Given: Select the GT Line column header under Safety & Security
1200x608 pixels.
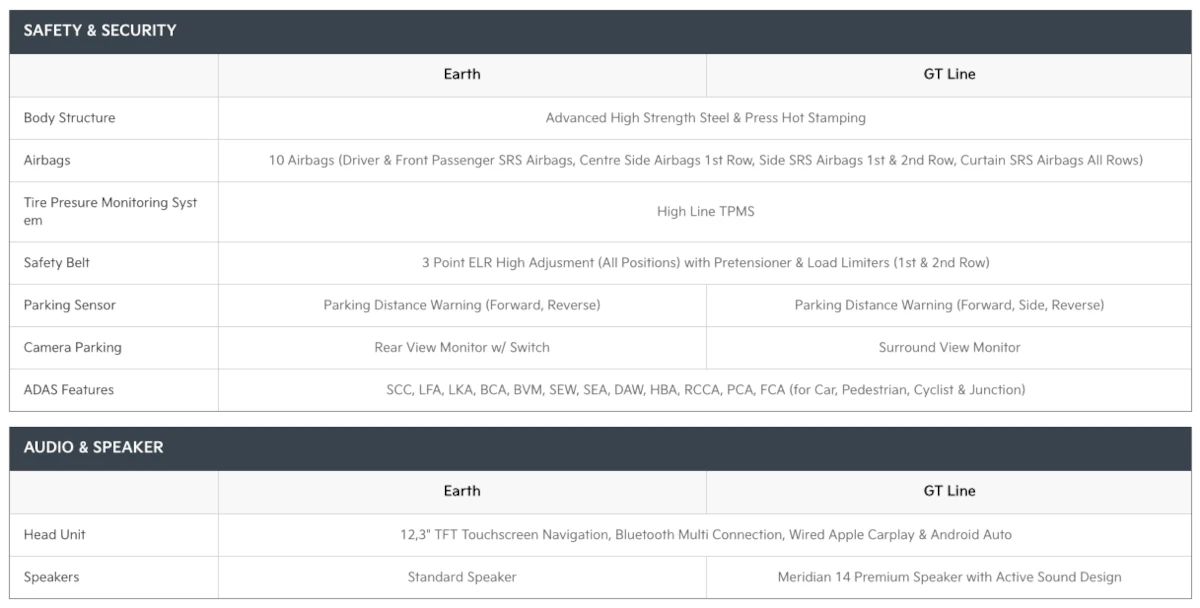Looking at the screenshot, I should coord(949,74).
